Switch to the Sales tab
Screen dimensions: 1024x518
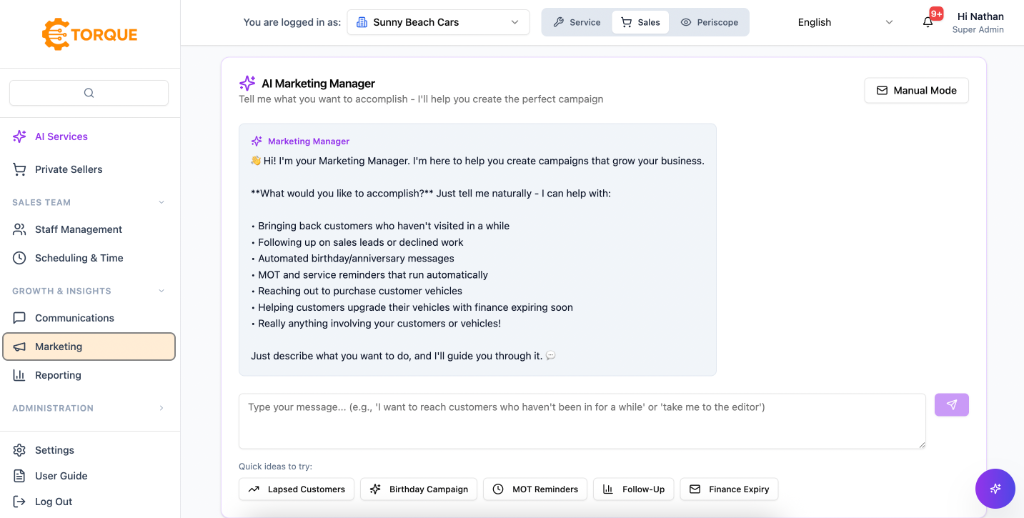(640, 22)
